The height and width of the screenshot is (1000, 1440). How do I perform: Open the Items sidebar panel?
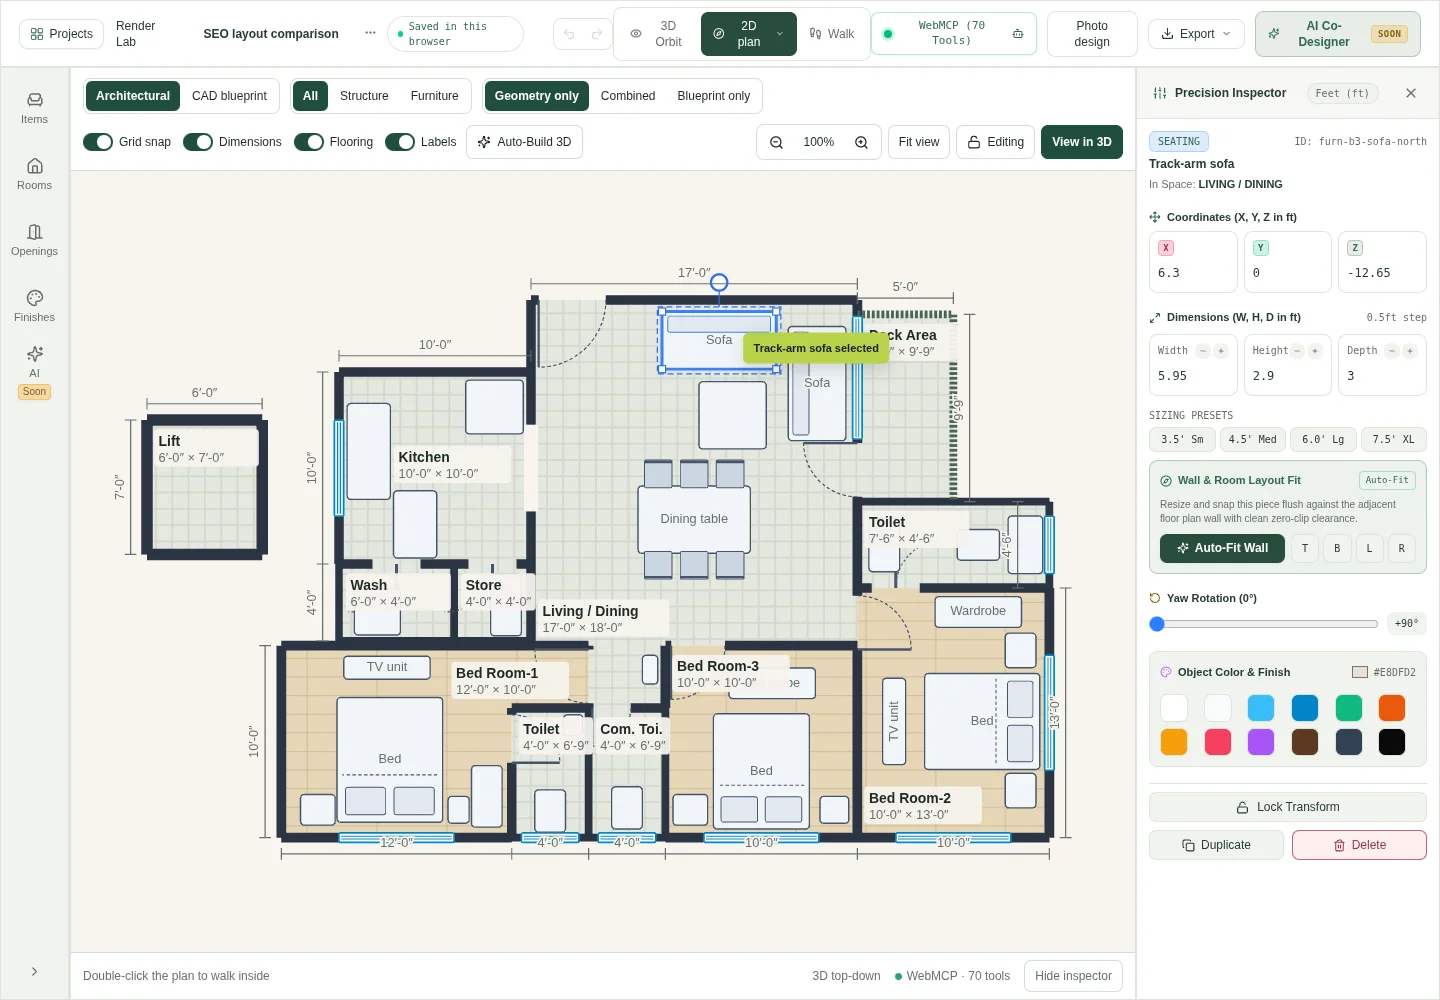point(34,108)
